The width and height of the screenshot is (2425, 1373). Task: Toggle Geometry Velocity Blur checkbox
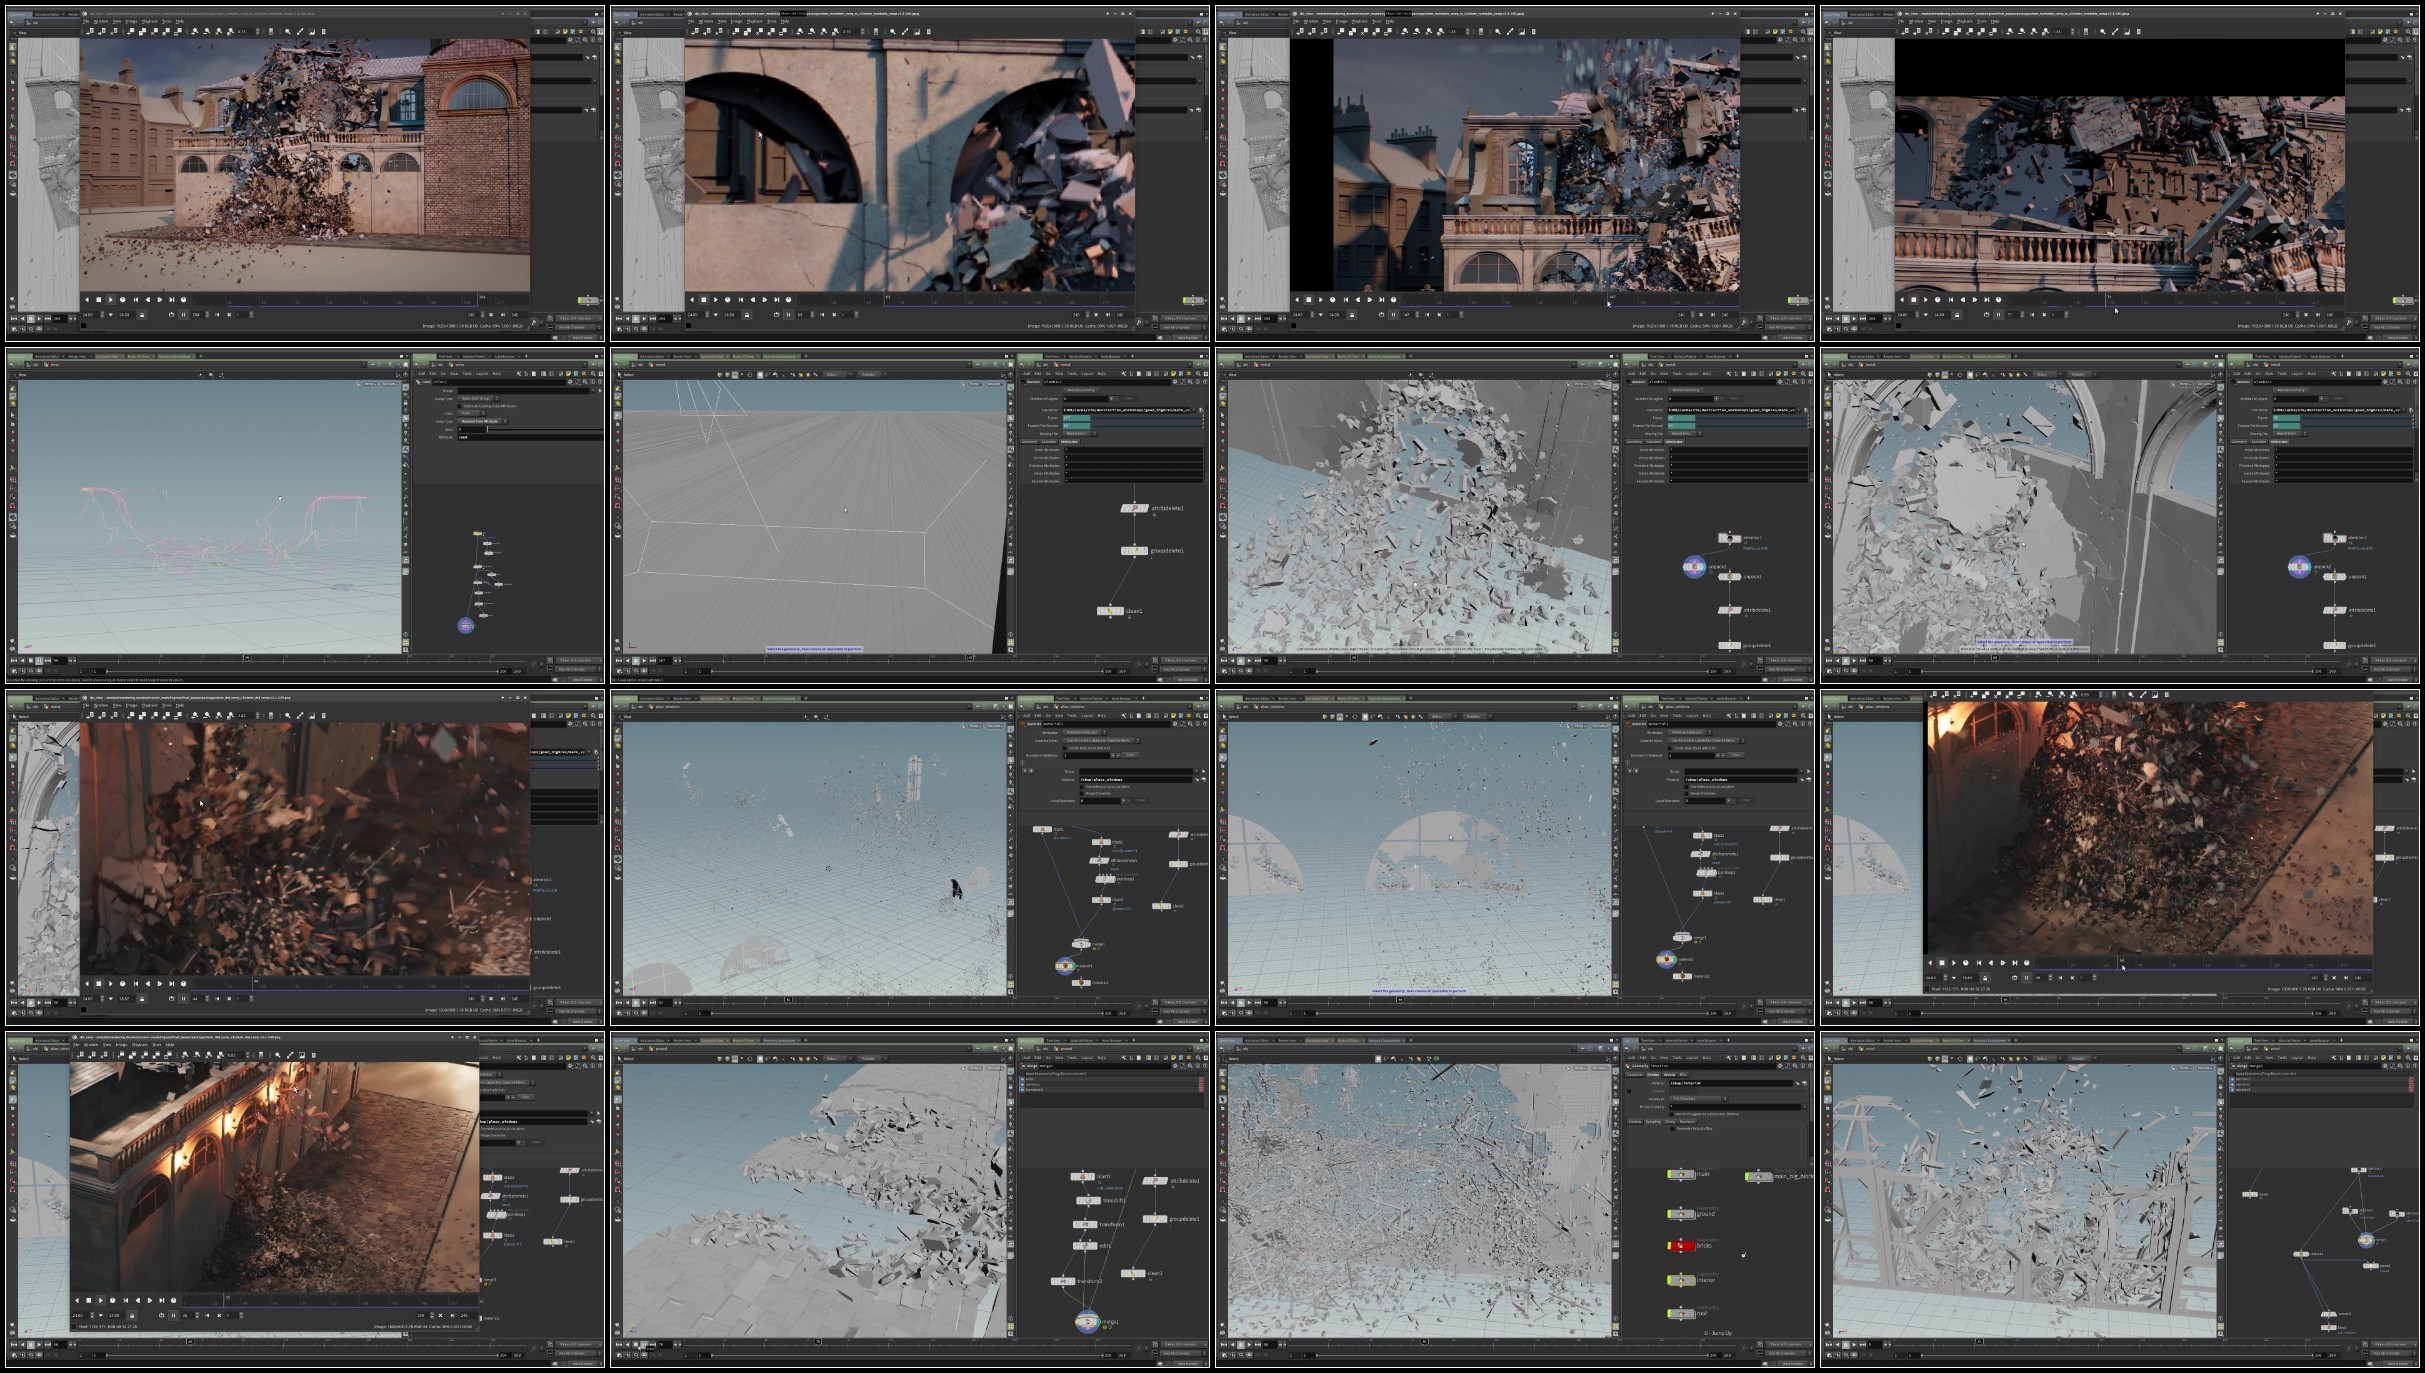click(x=1672, y=1128)
